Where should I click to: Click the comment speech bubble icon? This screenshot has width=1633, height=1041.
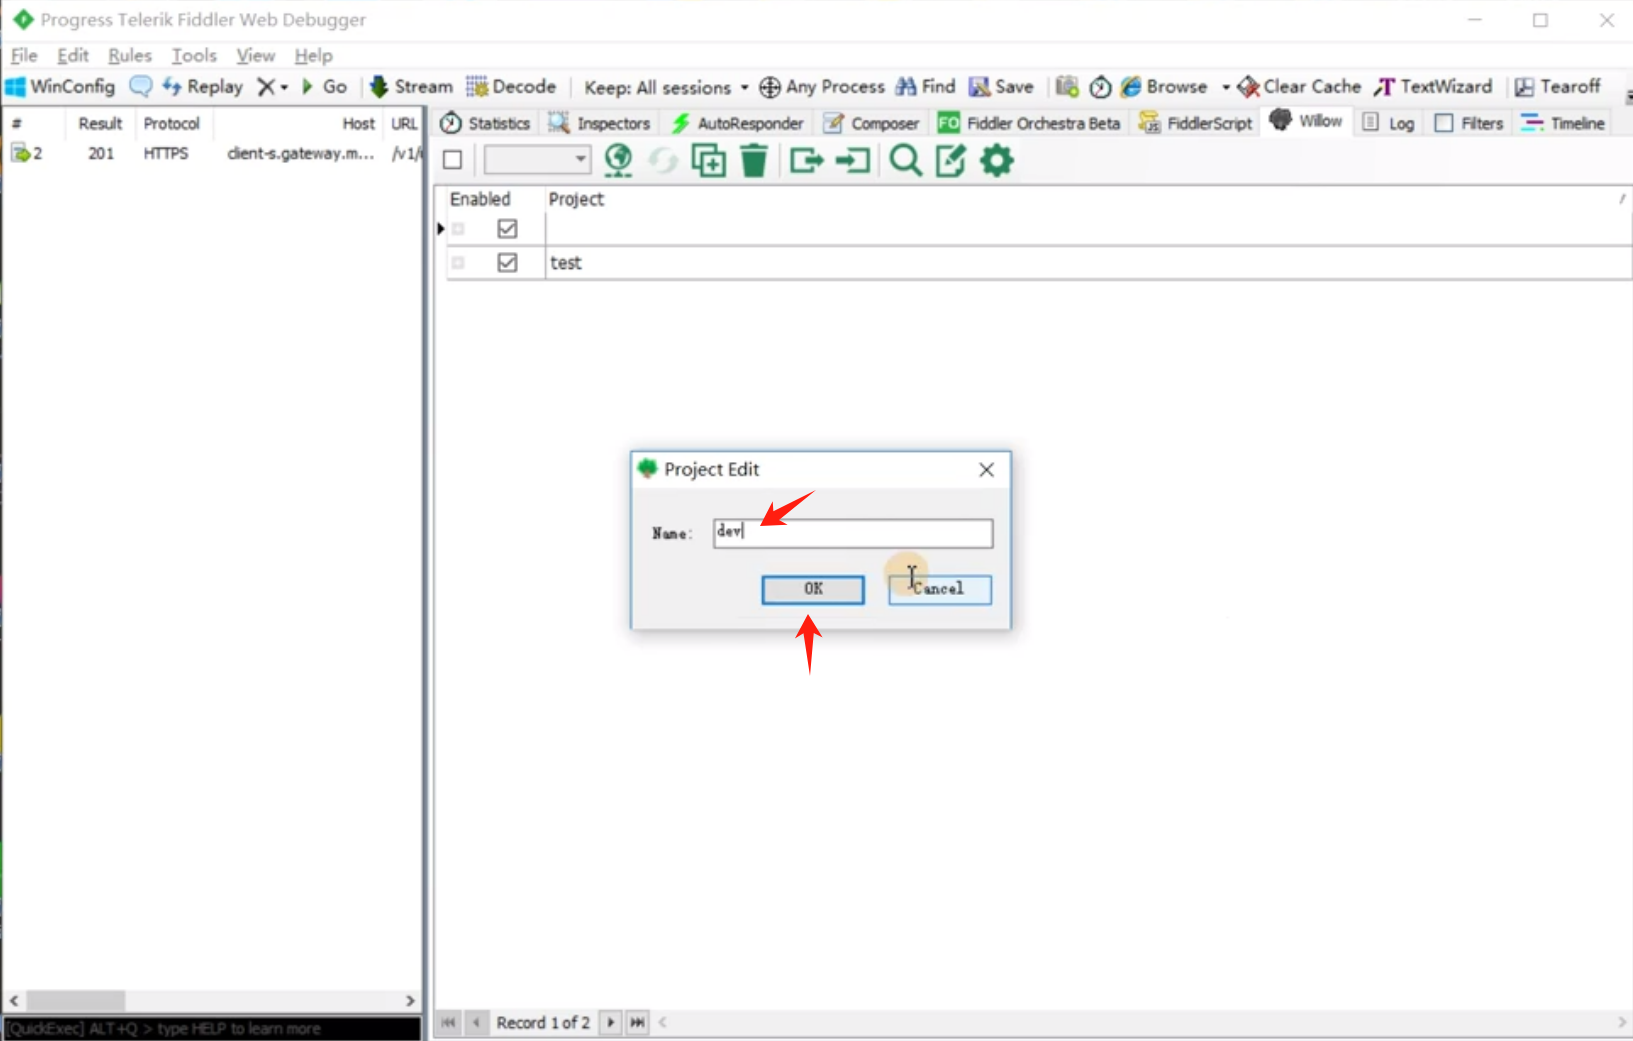141,87
